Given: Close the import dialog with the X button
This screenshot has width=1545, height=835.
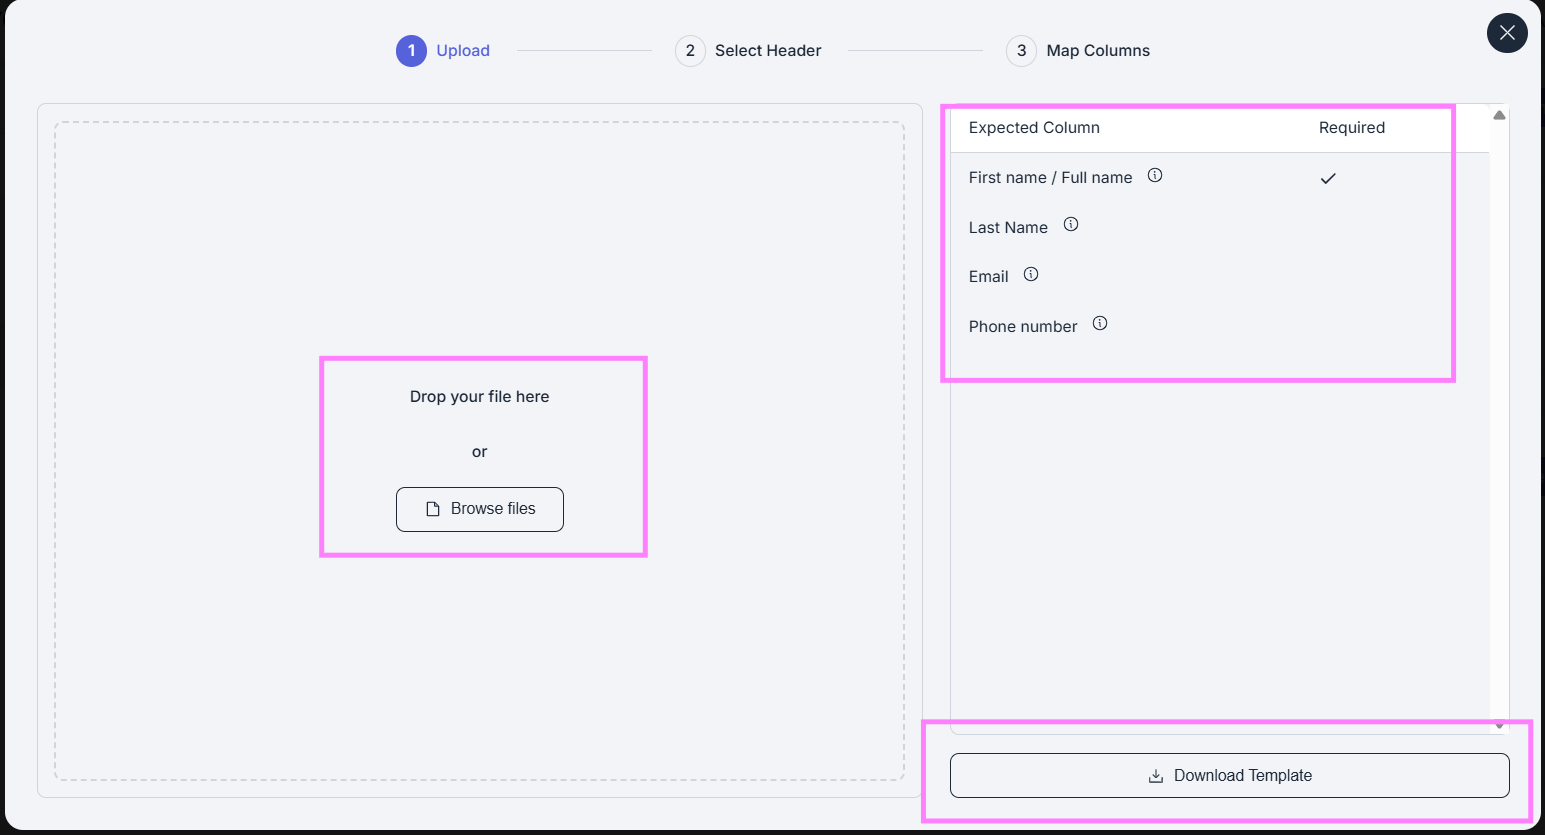Looking at the screenshot, I should pyautogui.click(x=1507, y=33).
